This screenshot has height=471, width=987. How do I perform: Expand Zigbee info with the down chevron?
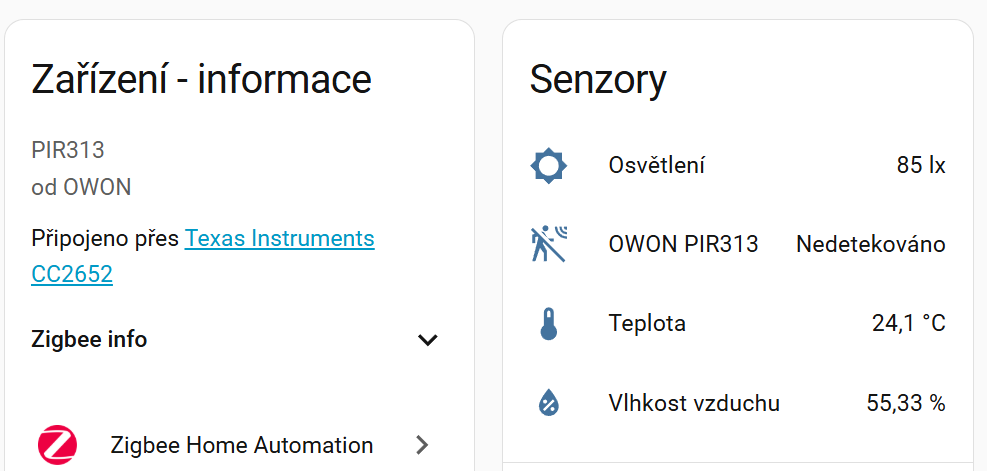[428, 340]
